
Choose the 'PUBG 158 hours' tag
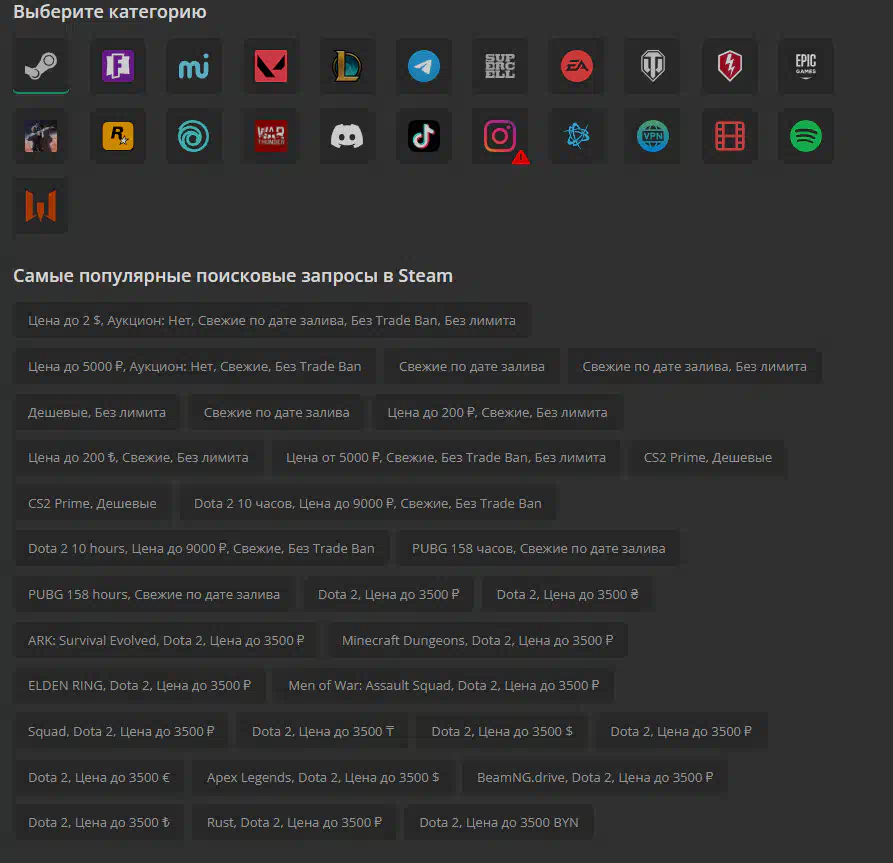154,595
